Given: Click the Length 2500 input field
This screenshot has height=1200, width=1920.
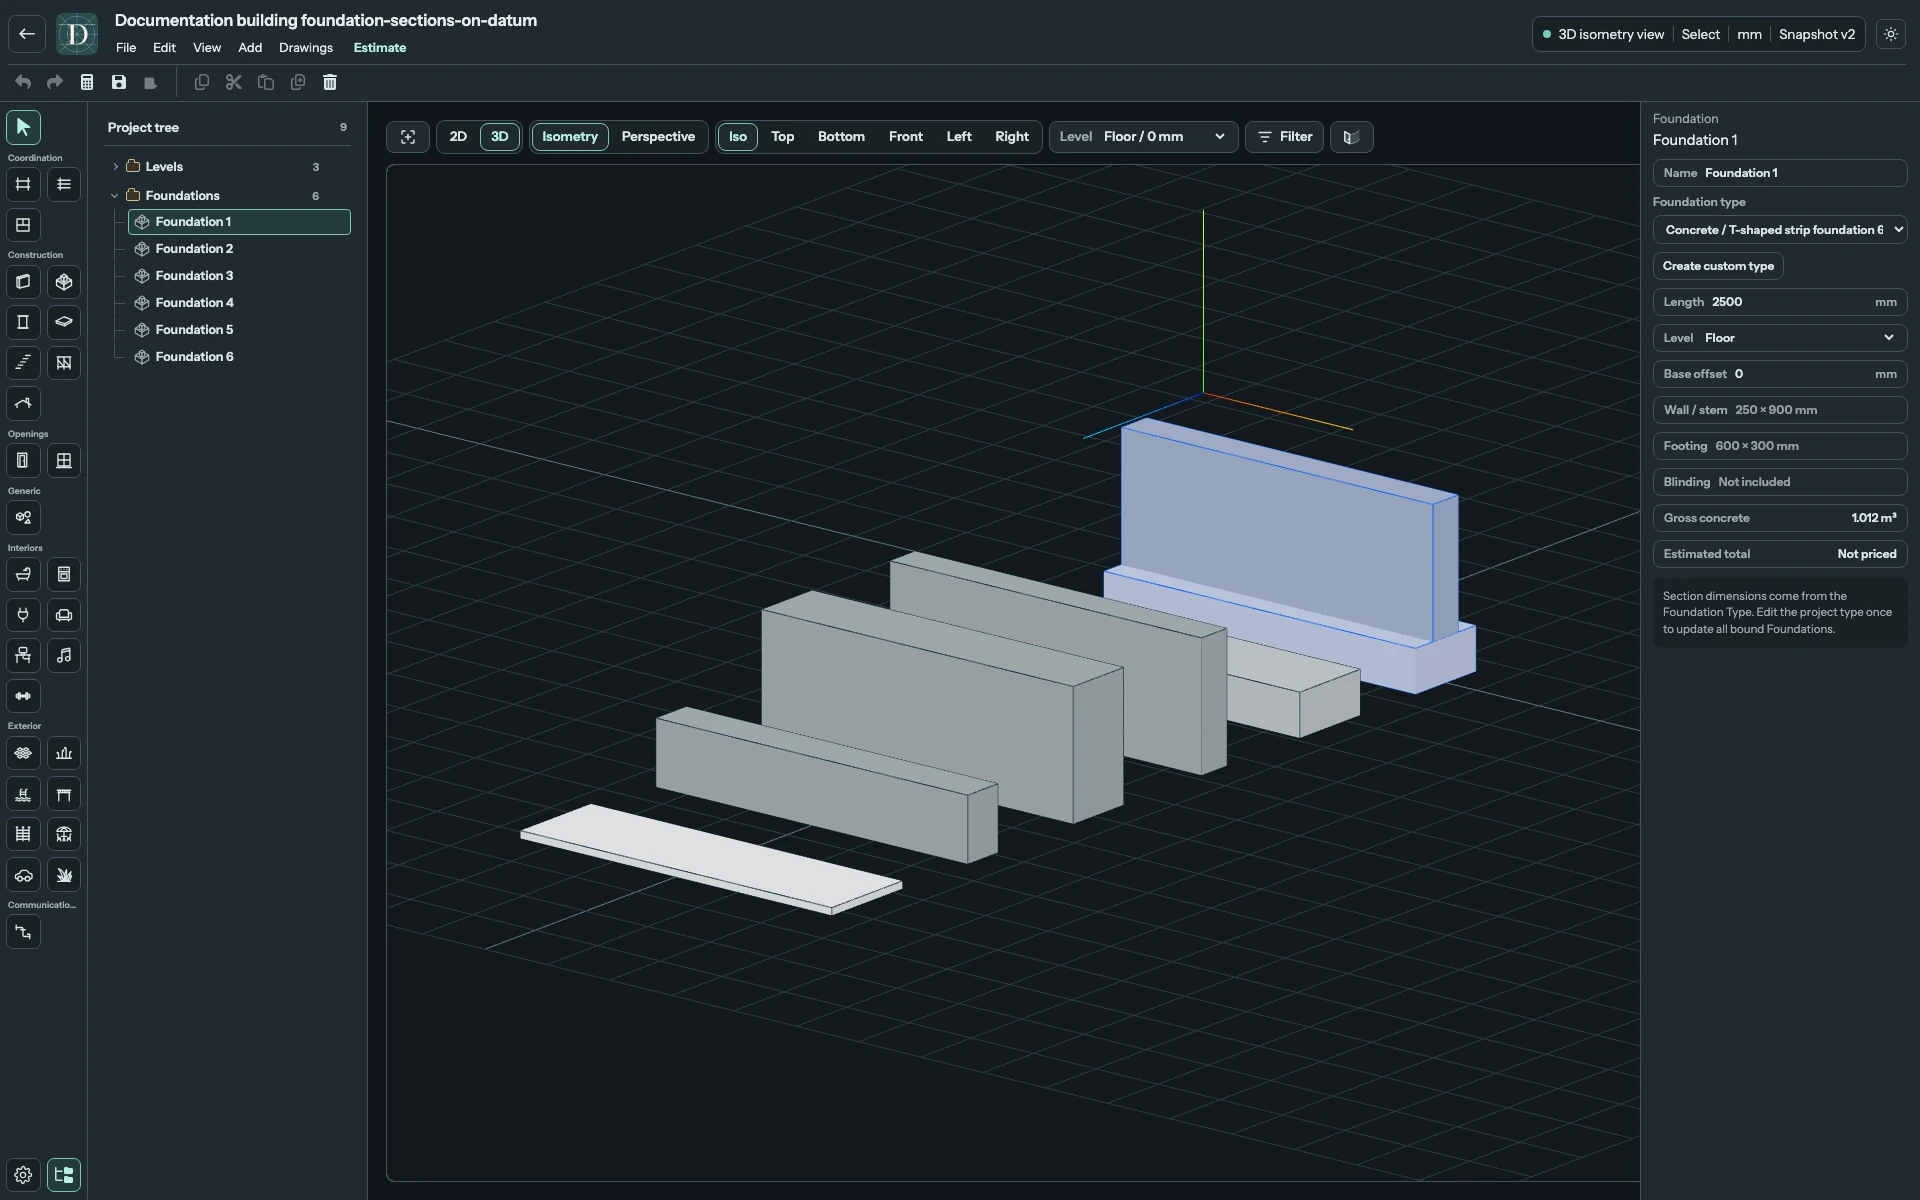Looking at the screenshot, I should 1780,302.
